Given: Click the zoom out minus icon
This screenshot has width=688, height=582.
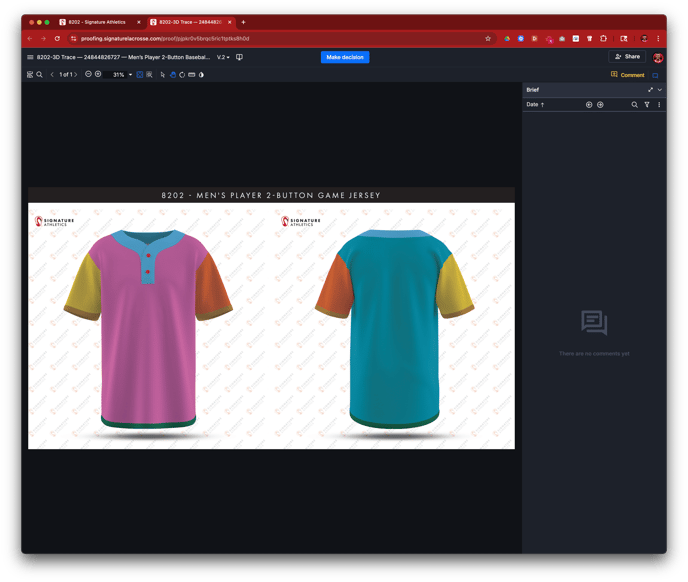Looking at the screenshot, I should (88, 74).
